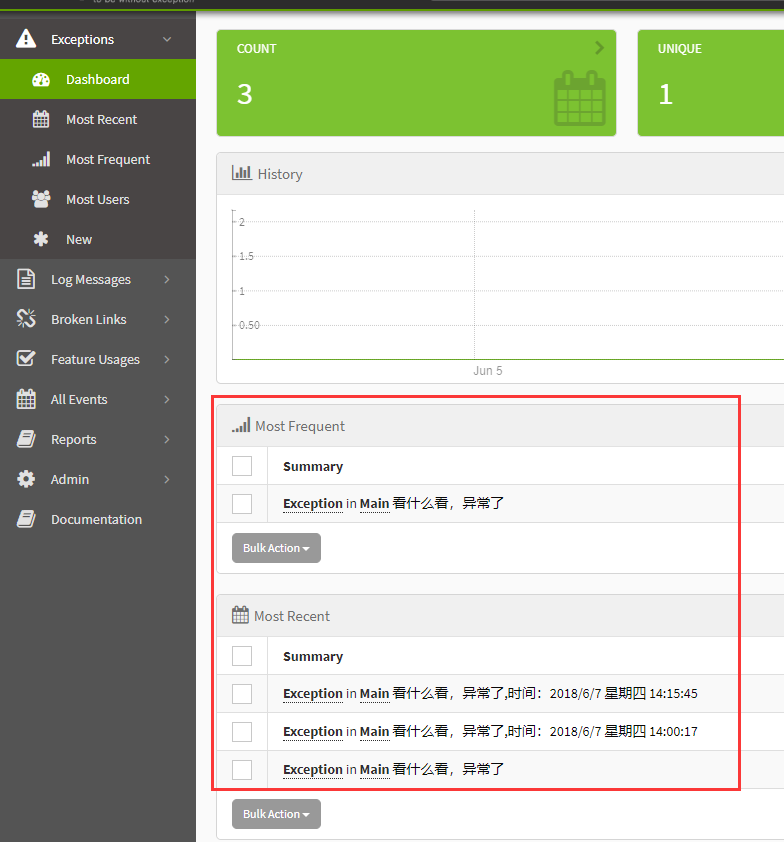Click the Dashboard gauge icon
Image resolution: width=784 pixels, height=842 pixels.
click(41, 79)
